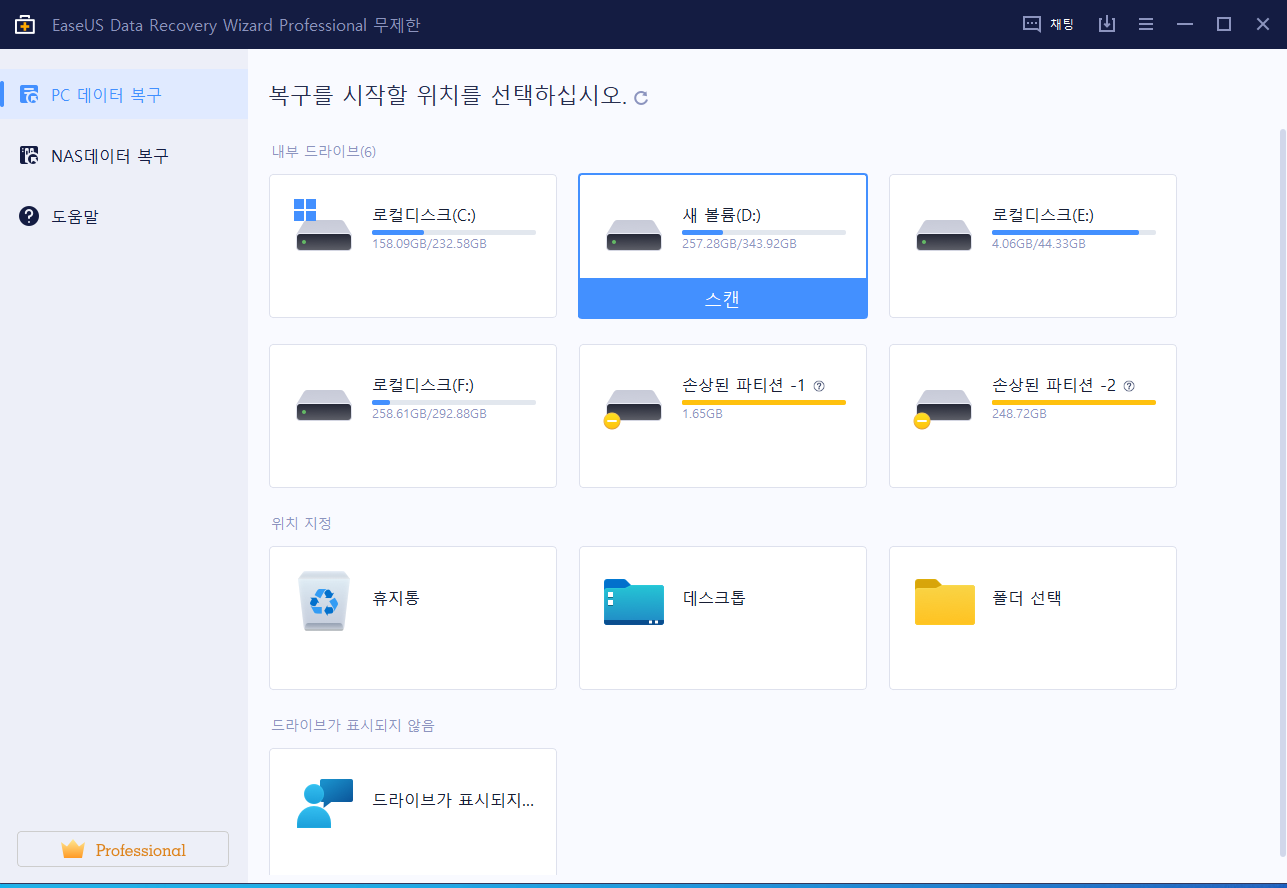Click the 스캔 button on D: drive
Viewport: 1287px width, 888px height.
point(722,298)
